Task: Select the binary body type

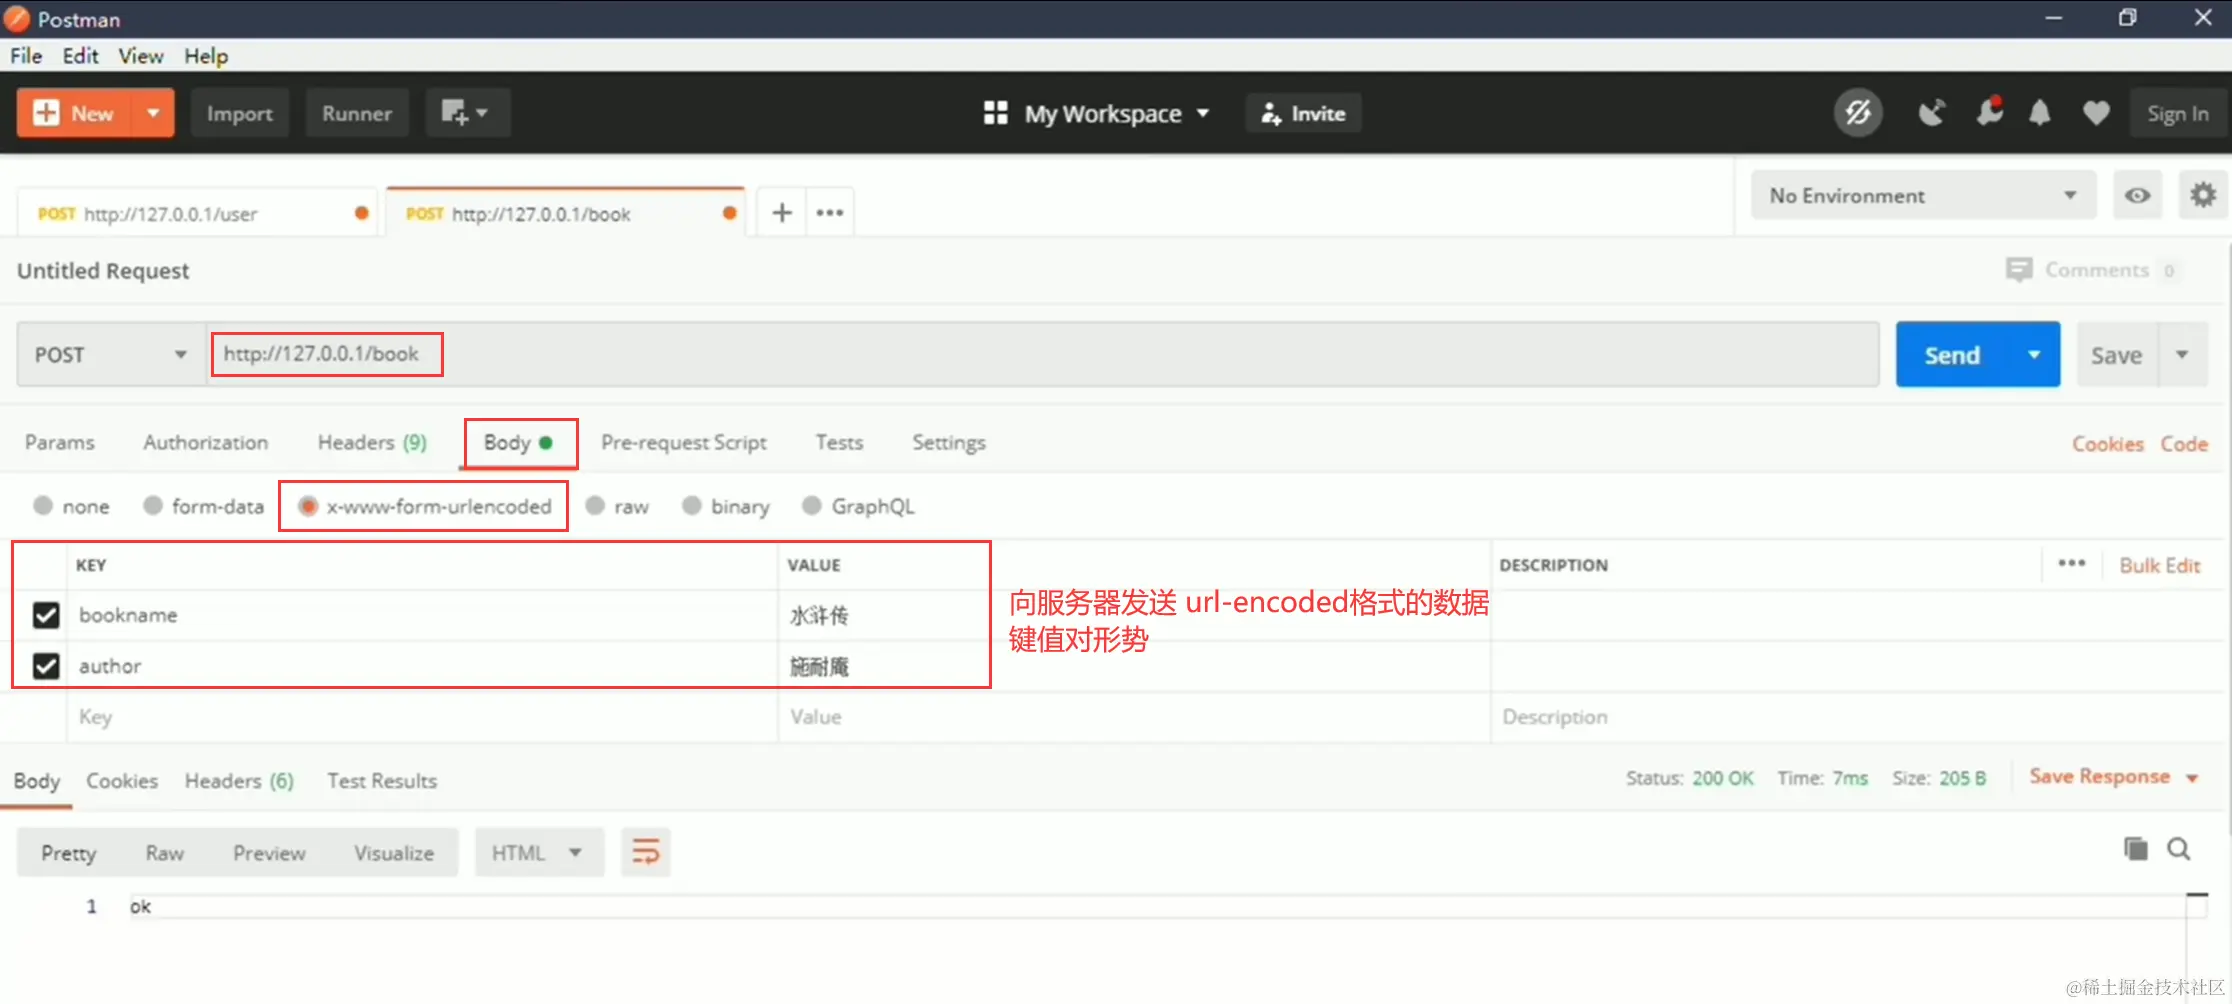Action: tap(692, 505)
